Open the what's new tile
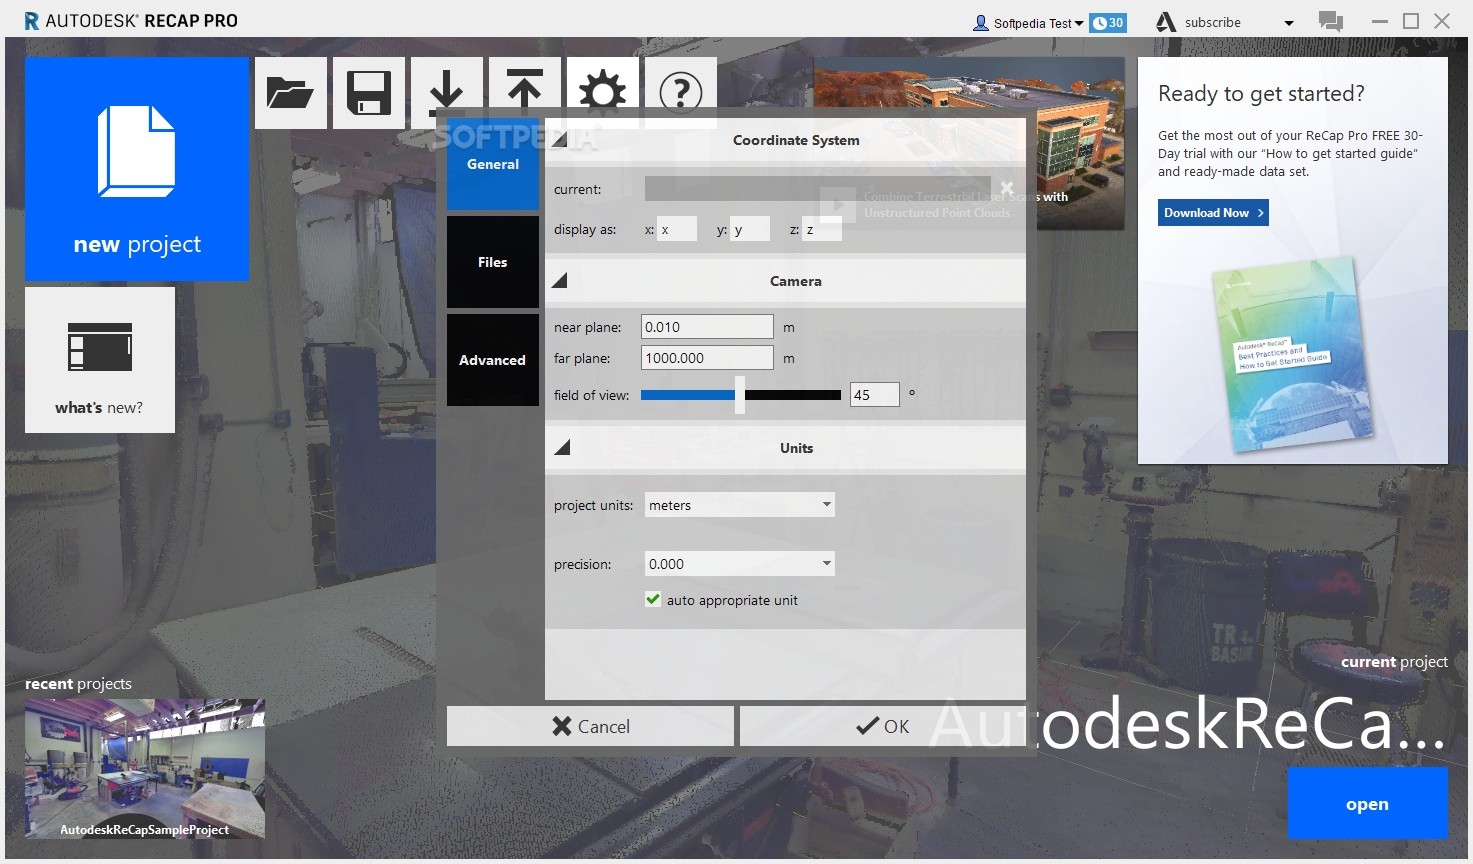Screen dimensions: 1473x864 (100, 360)
